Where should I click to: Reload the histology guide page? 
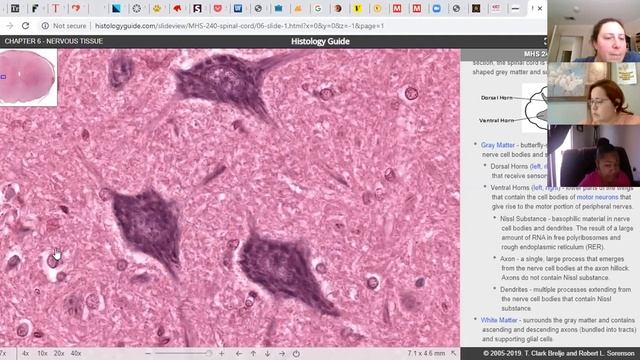(x=25, y=26)
